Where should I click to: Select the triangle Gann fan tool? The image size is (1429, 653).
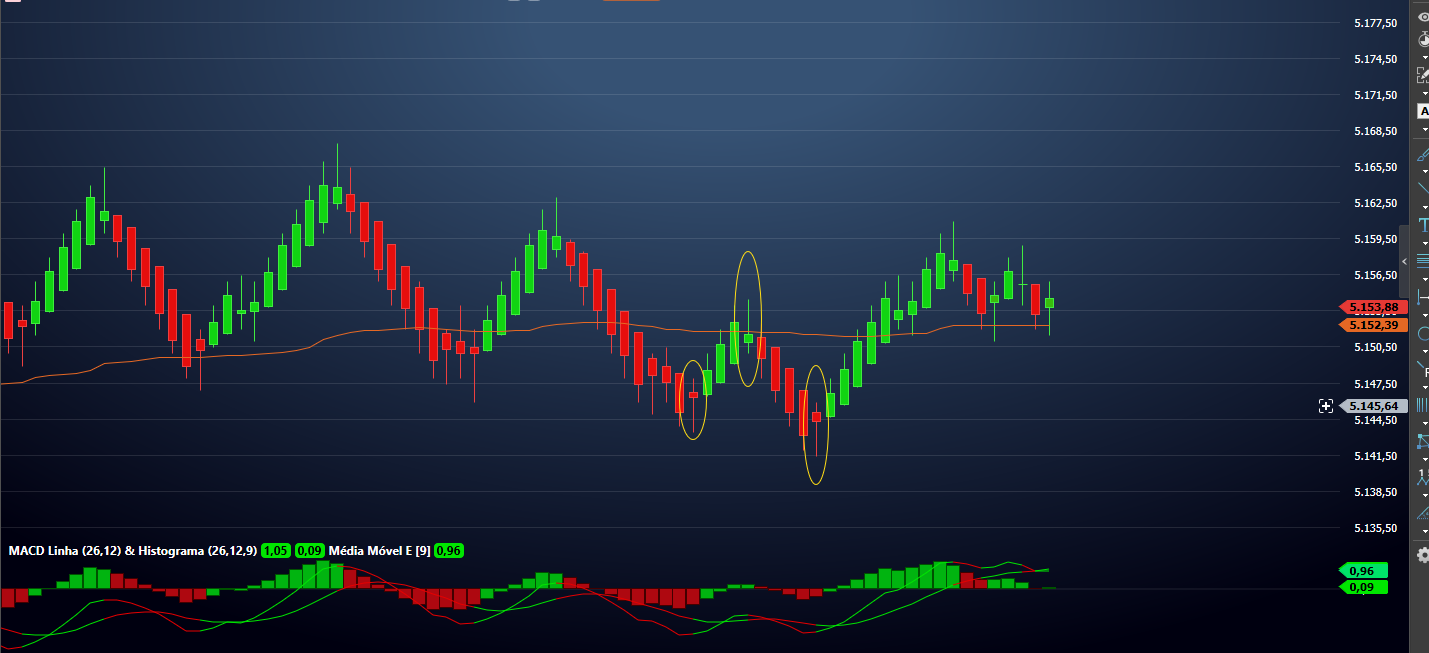tap(1422, 514)
